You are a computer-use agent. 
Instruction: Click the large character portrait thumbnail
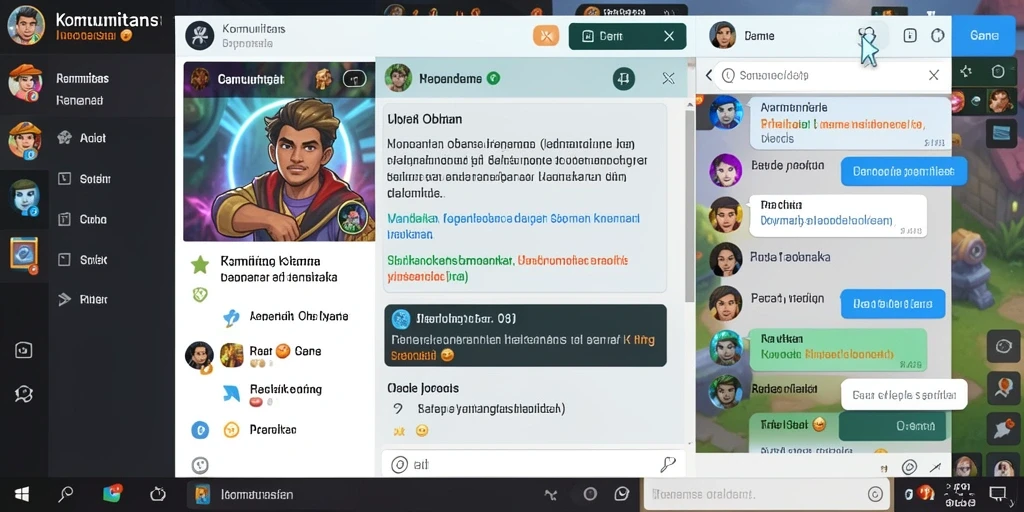280,169
